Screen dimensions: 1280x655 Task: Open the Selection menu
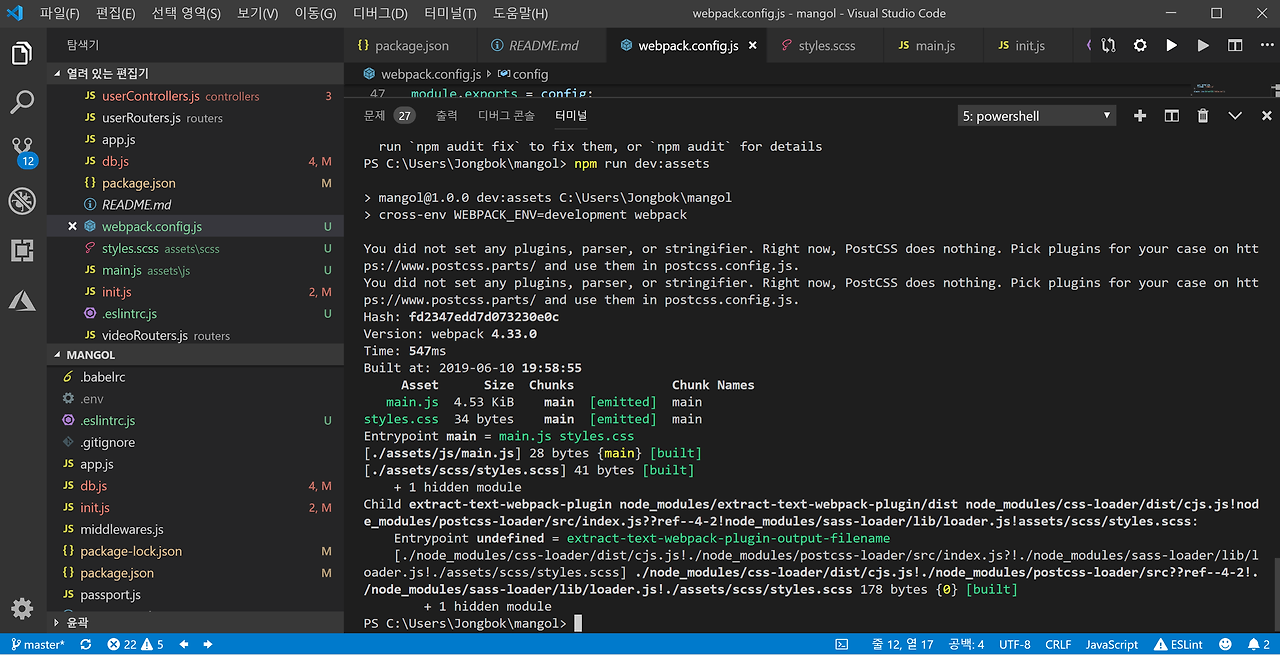186,14
